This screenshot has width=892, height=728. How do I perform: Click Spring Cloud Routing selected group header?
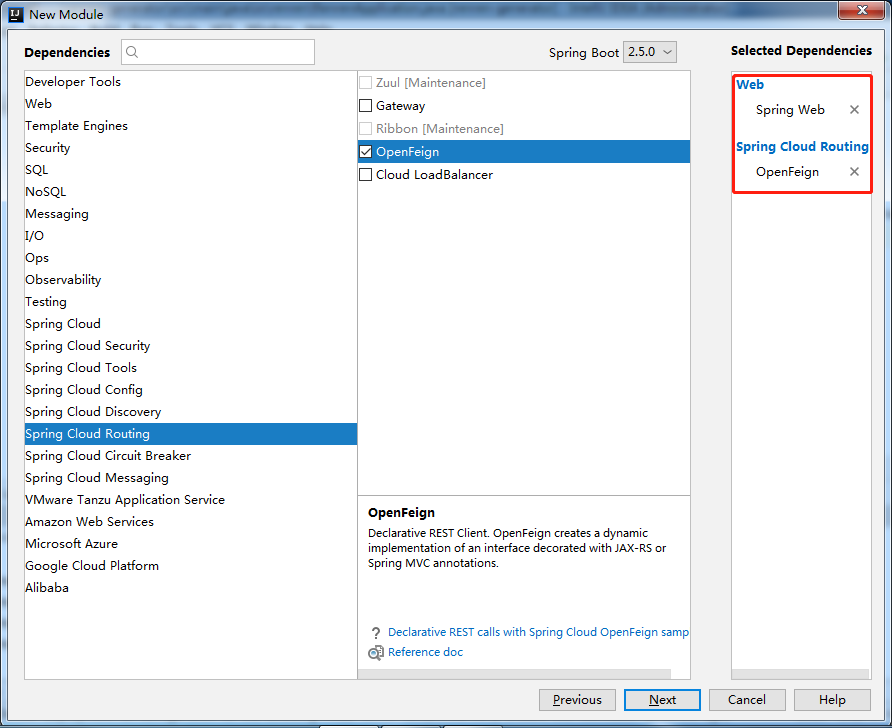[802, 147]
